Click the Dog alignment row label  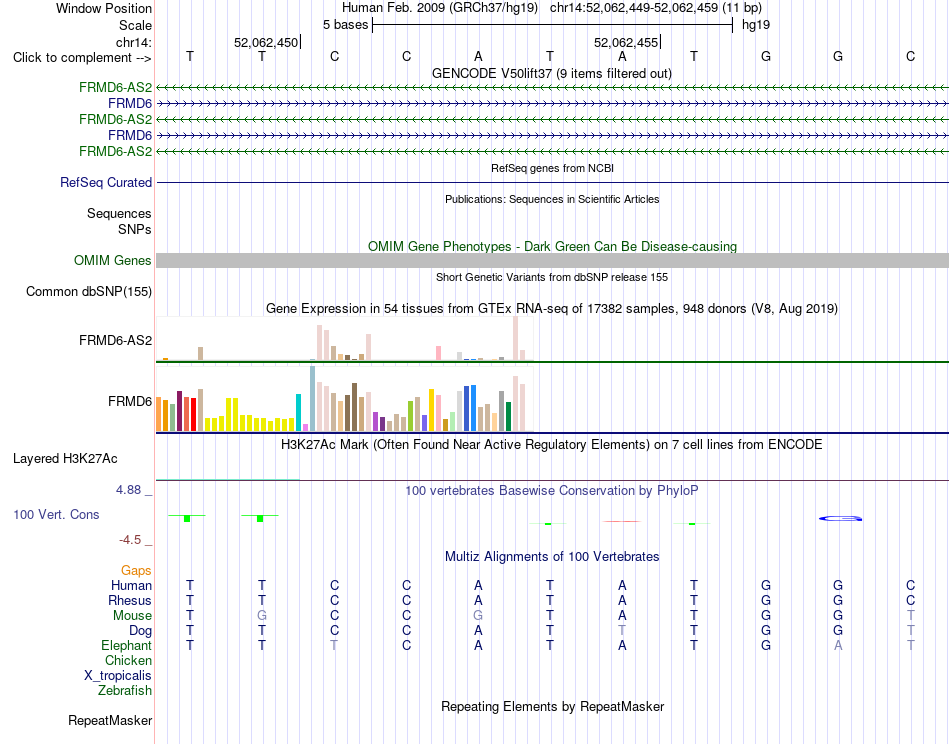tap(140, 631)
